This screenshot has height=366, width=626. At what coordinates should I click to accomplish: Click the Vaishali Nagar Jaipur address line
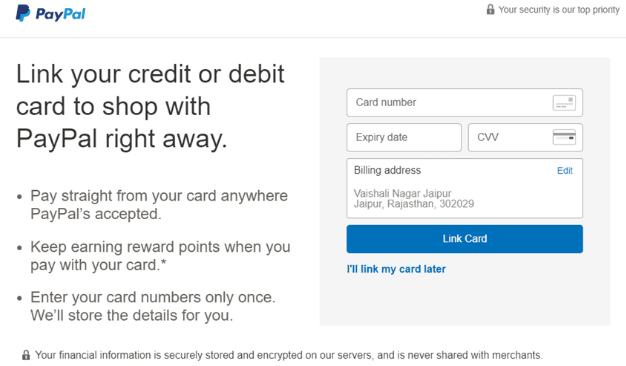pos(402,193)
